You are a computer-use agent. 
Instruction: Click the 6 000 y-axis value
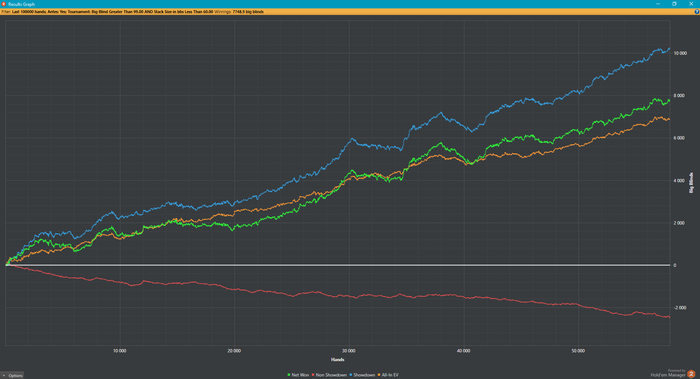(679, 138)
